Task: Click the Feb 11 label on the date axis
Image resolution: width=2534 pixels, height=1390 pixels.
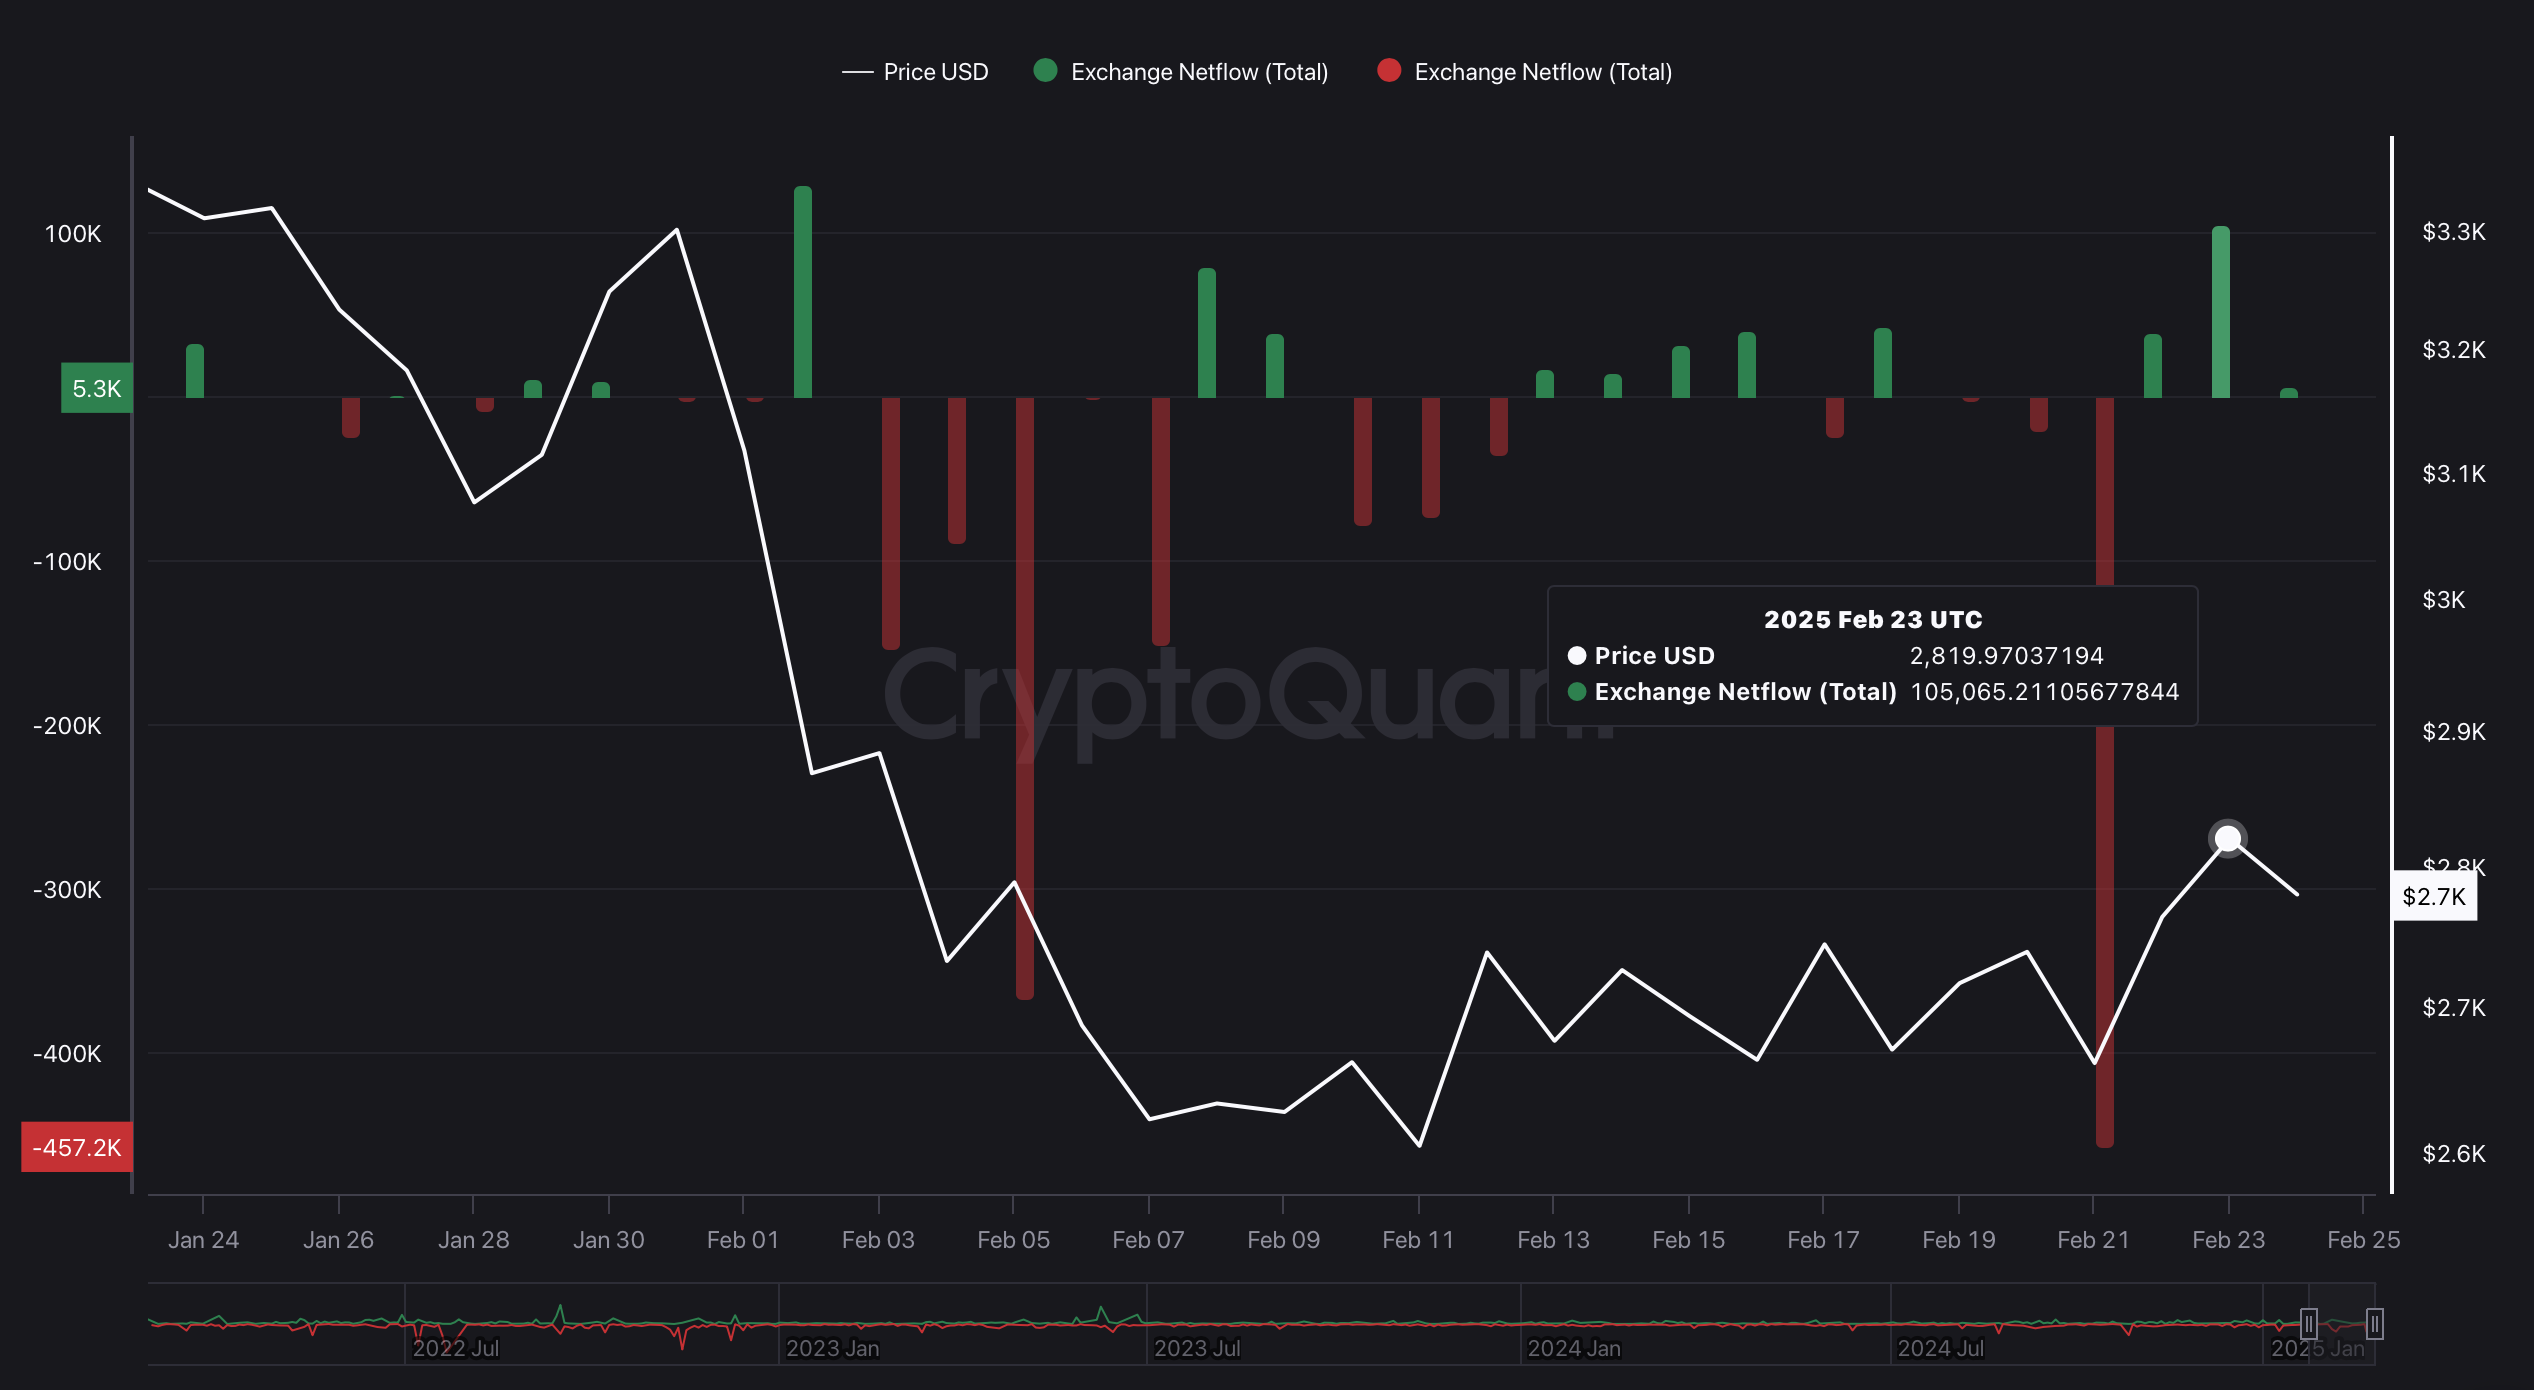Action: coord(1419,1240)
